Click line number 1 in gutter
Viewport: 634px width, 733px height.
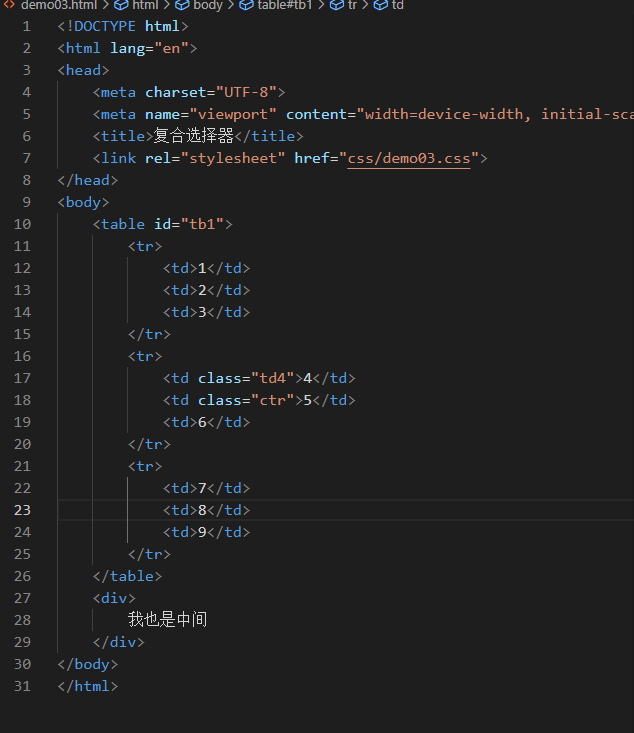[x=27, y=26]
